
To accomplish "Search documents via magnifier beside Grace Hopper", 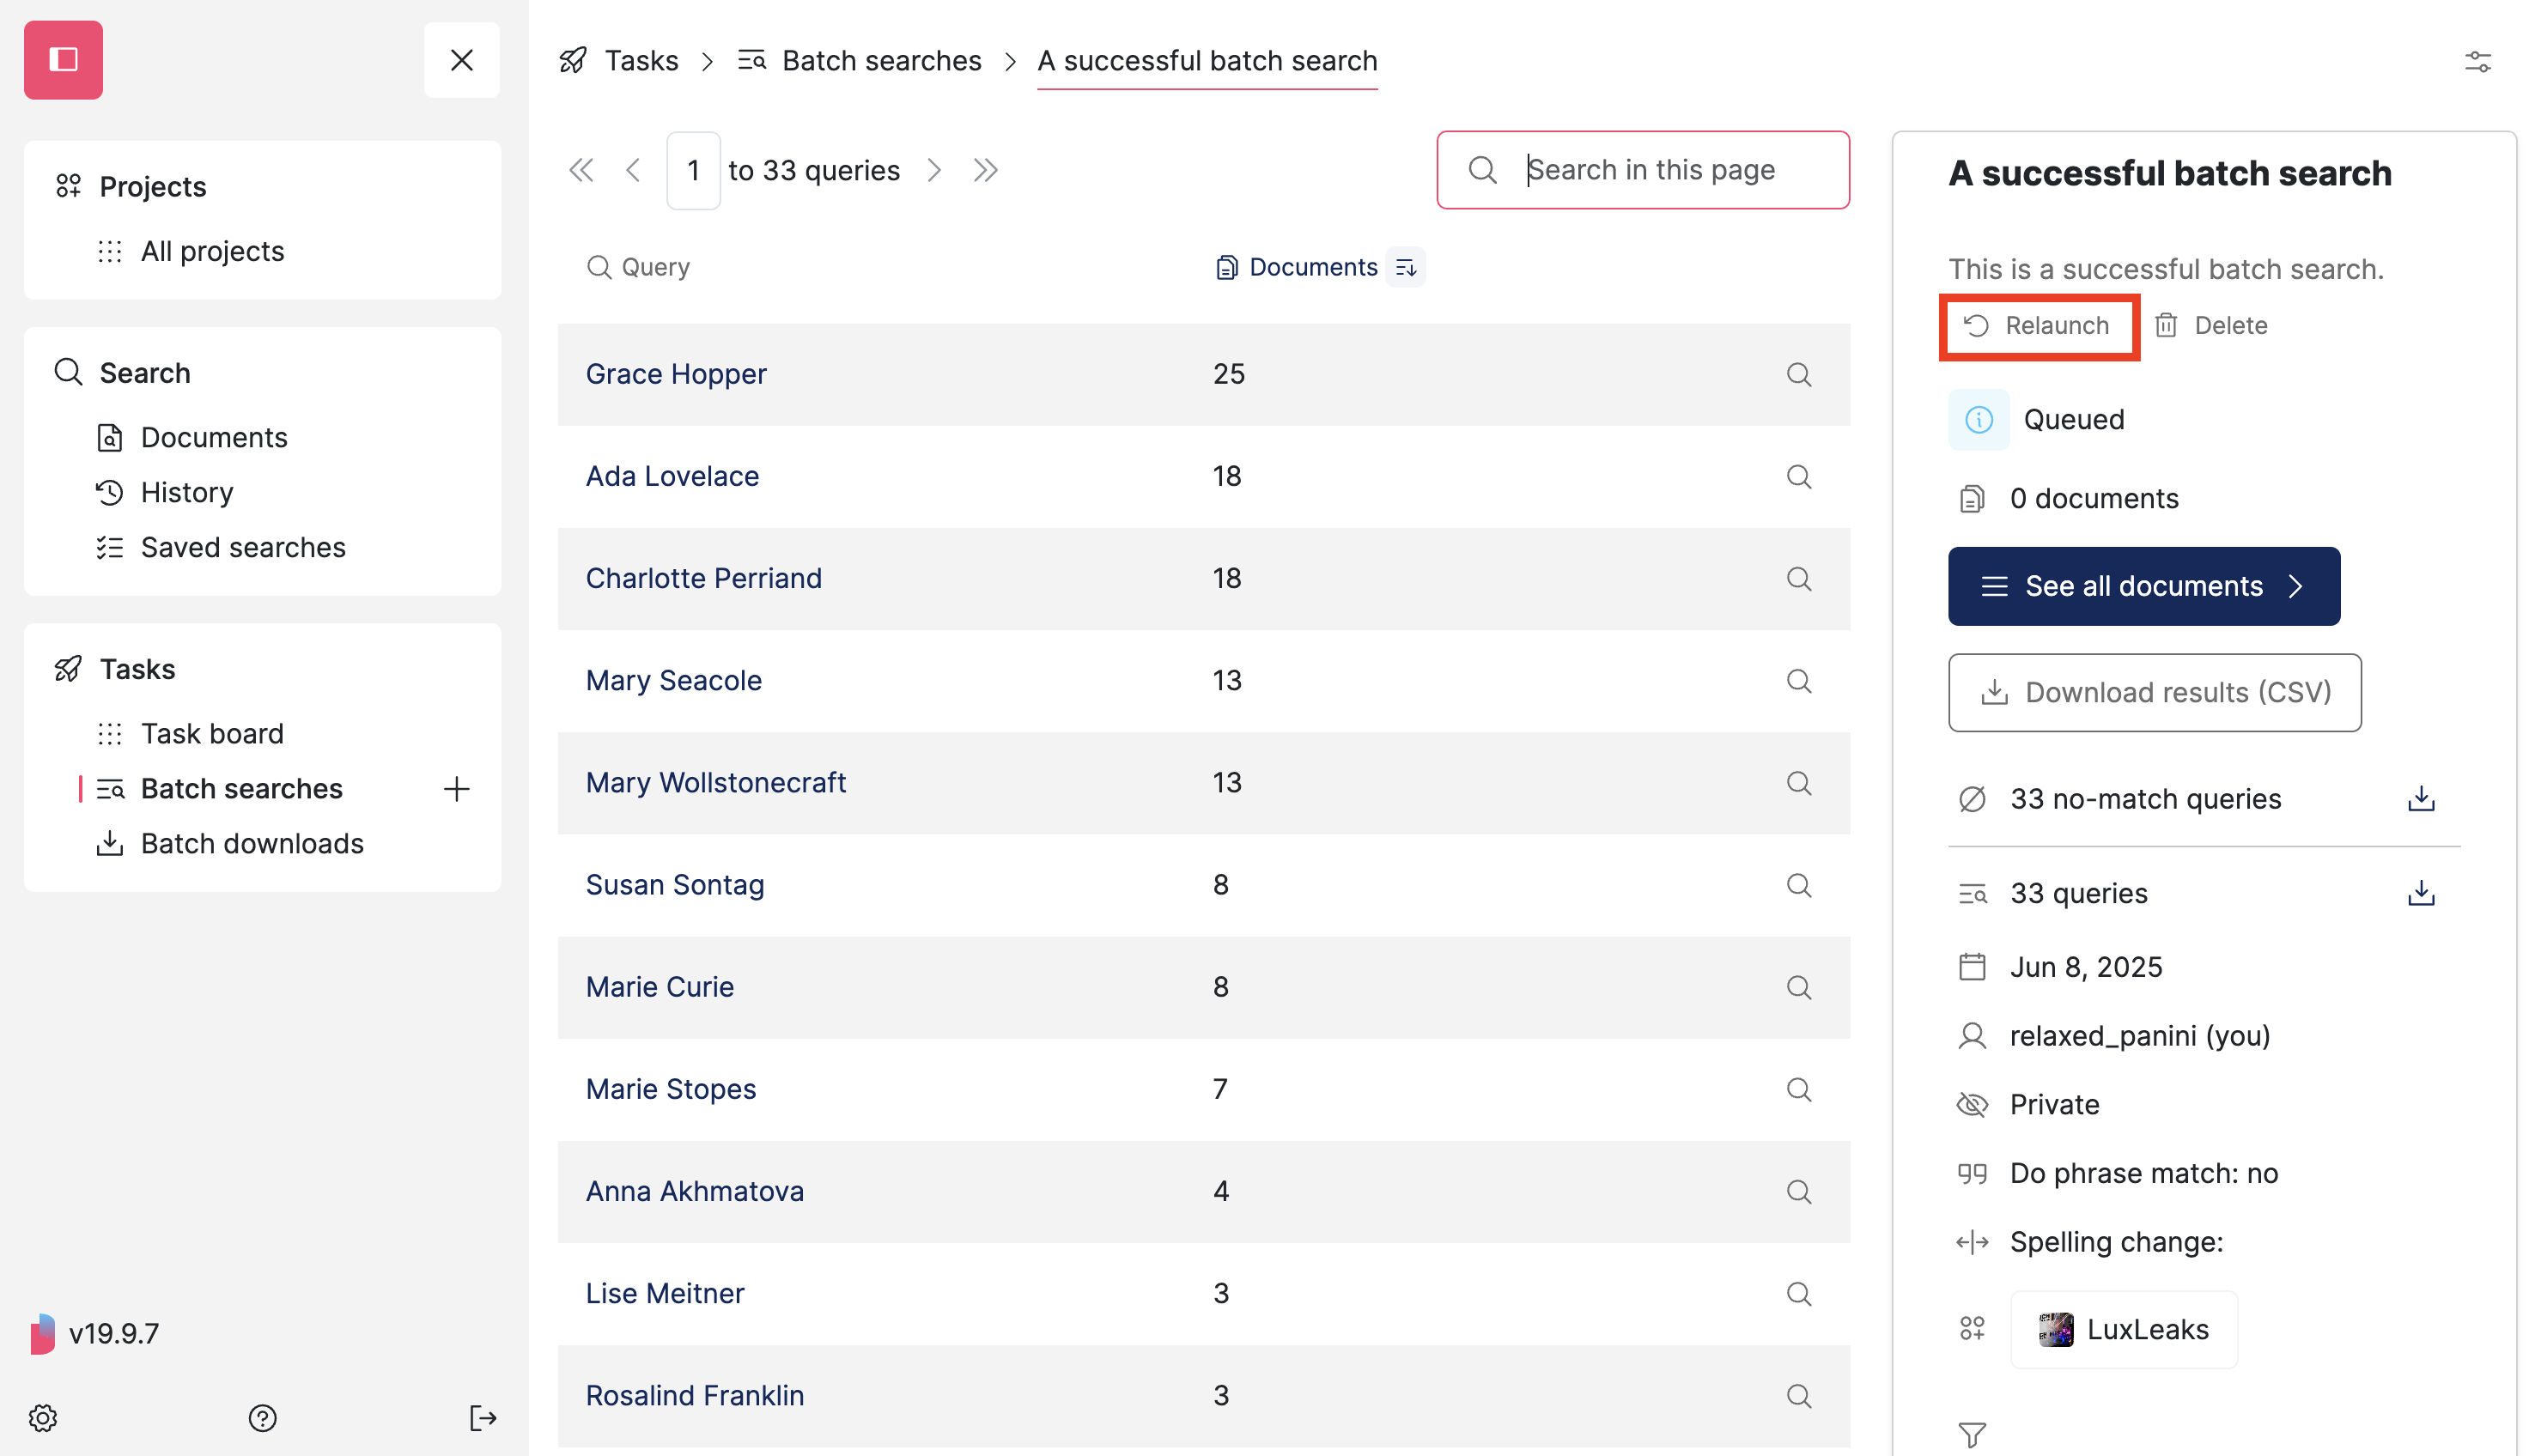I will [x=1799, y=375].
